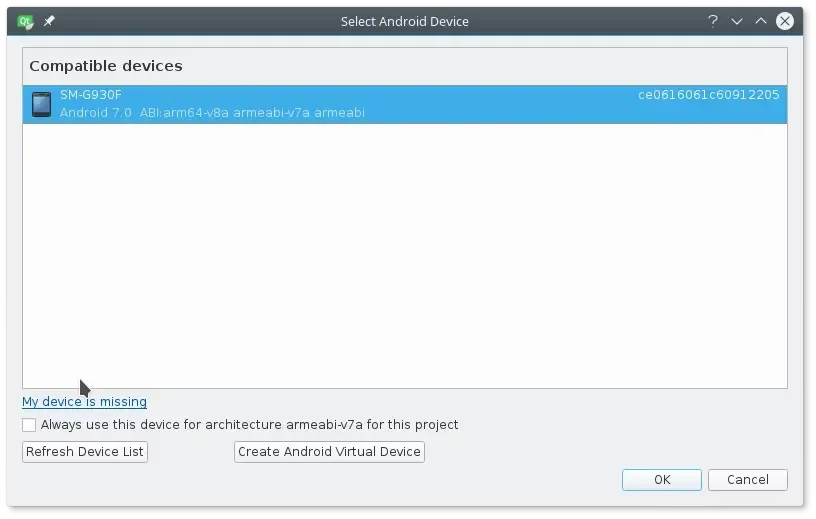
Task: Click the phone icon of SM-G930F
Action: pyautogui.click(x=41, y=104)
